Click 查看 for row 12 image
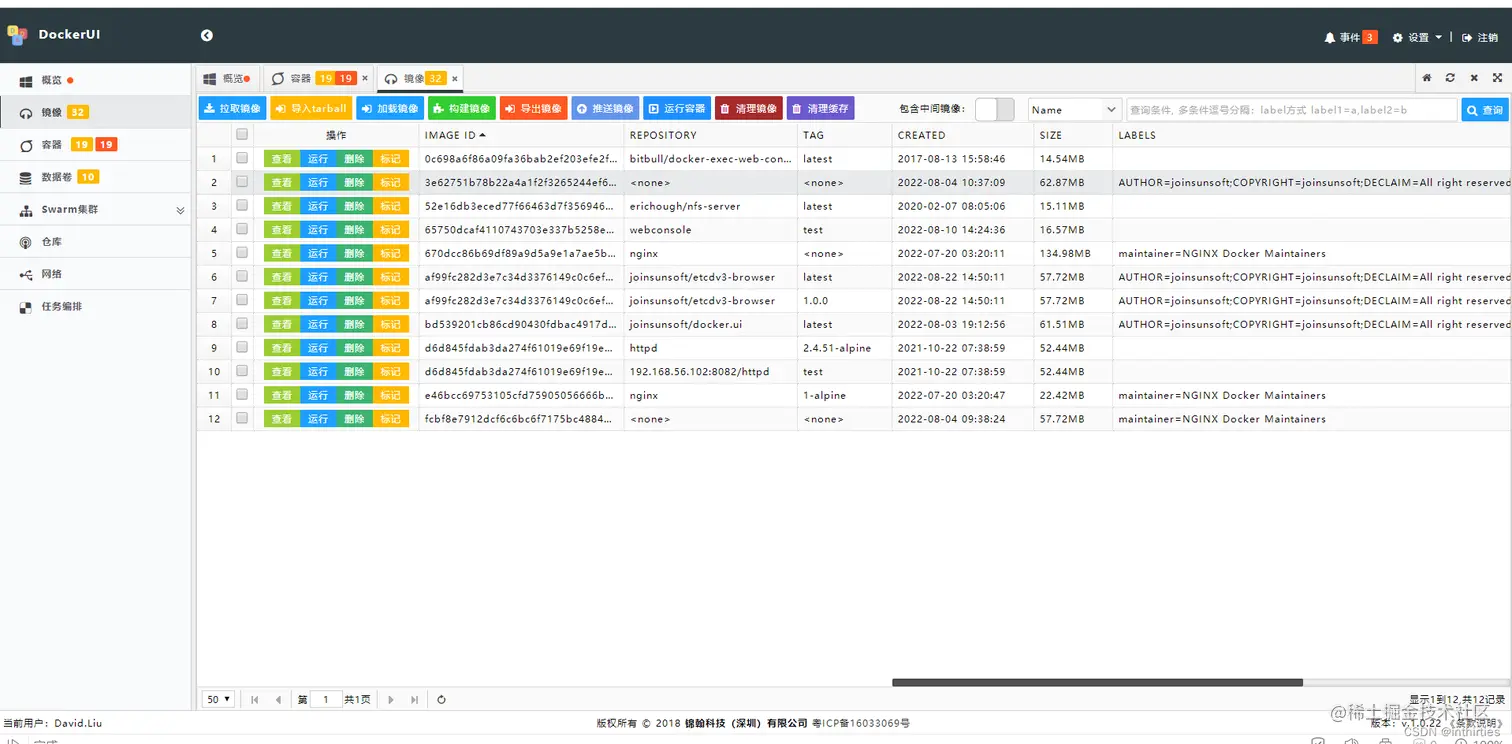The height and width of the screenshot is (744, 1512). (282, 419)
